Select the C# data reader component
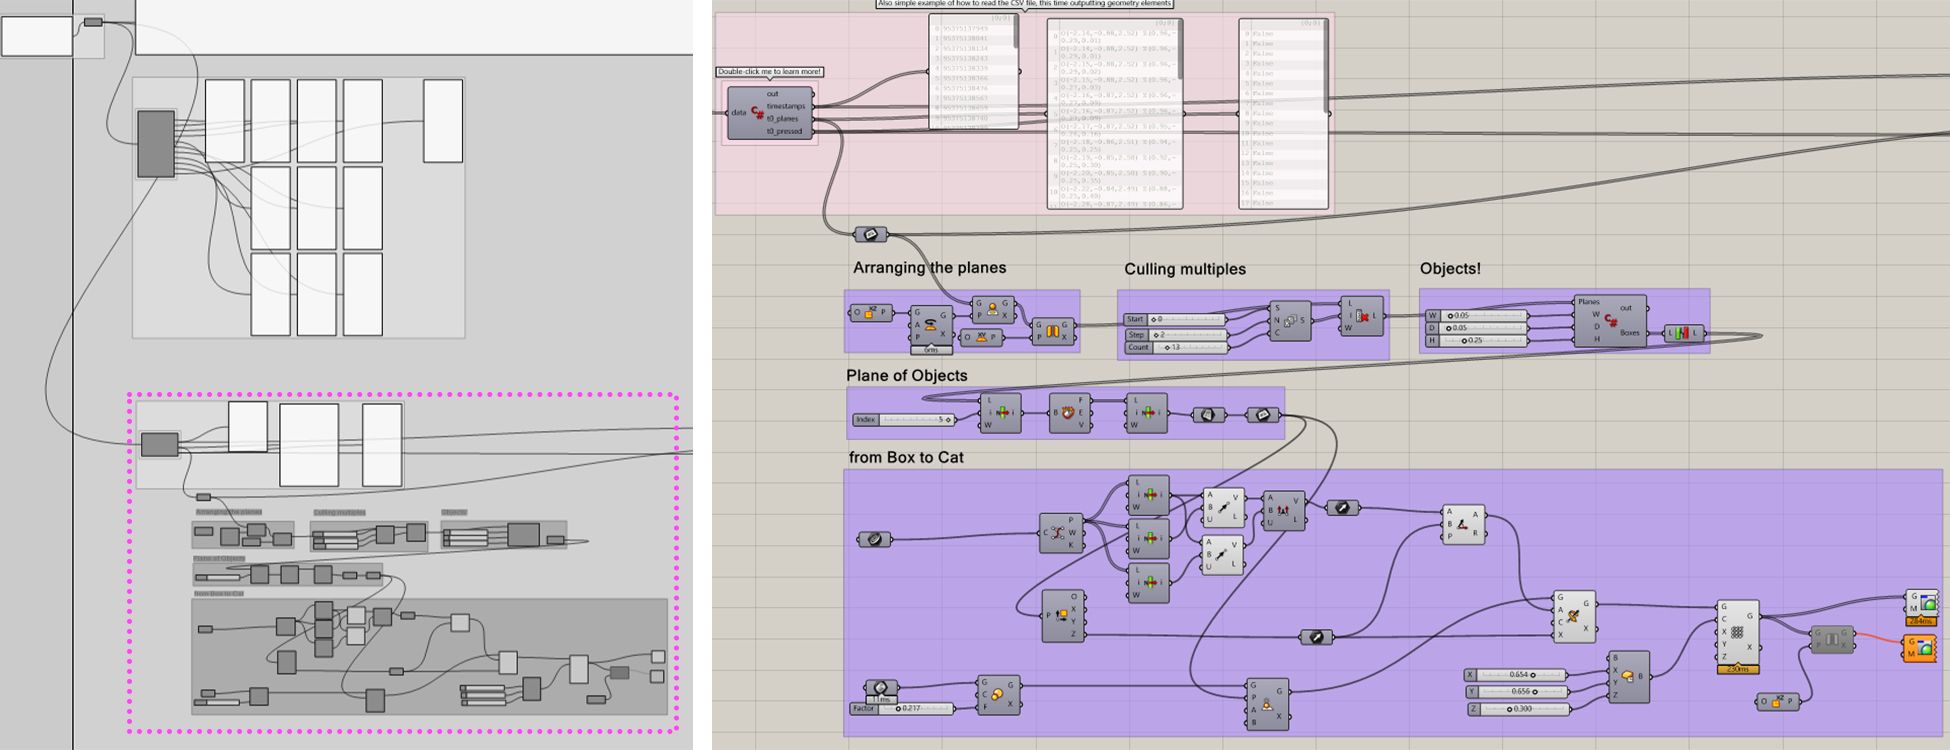Viewport: 1950px width, 750px height. tap(768, 112)
